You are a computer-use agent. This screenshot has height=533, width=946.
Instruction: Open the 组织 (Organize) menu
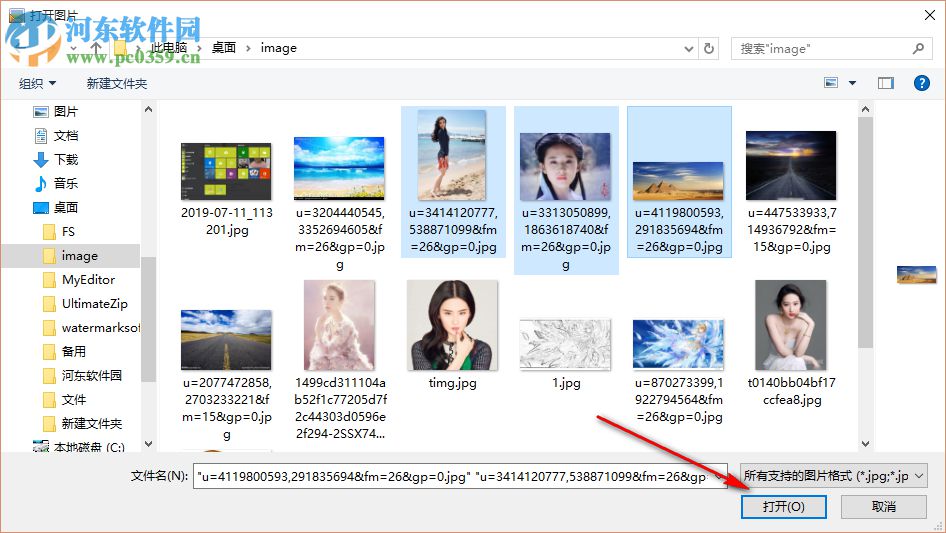[x=38, y=84]
